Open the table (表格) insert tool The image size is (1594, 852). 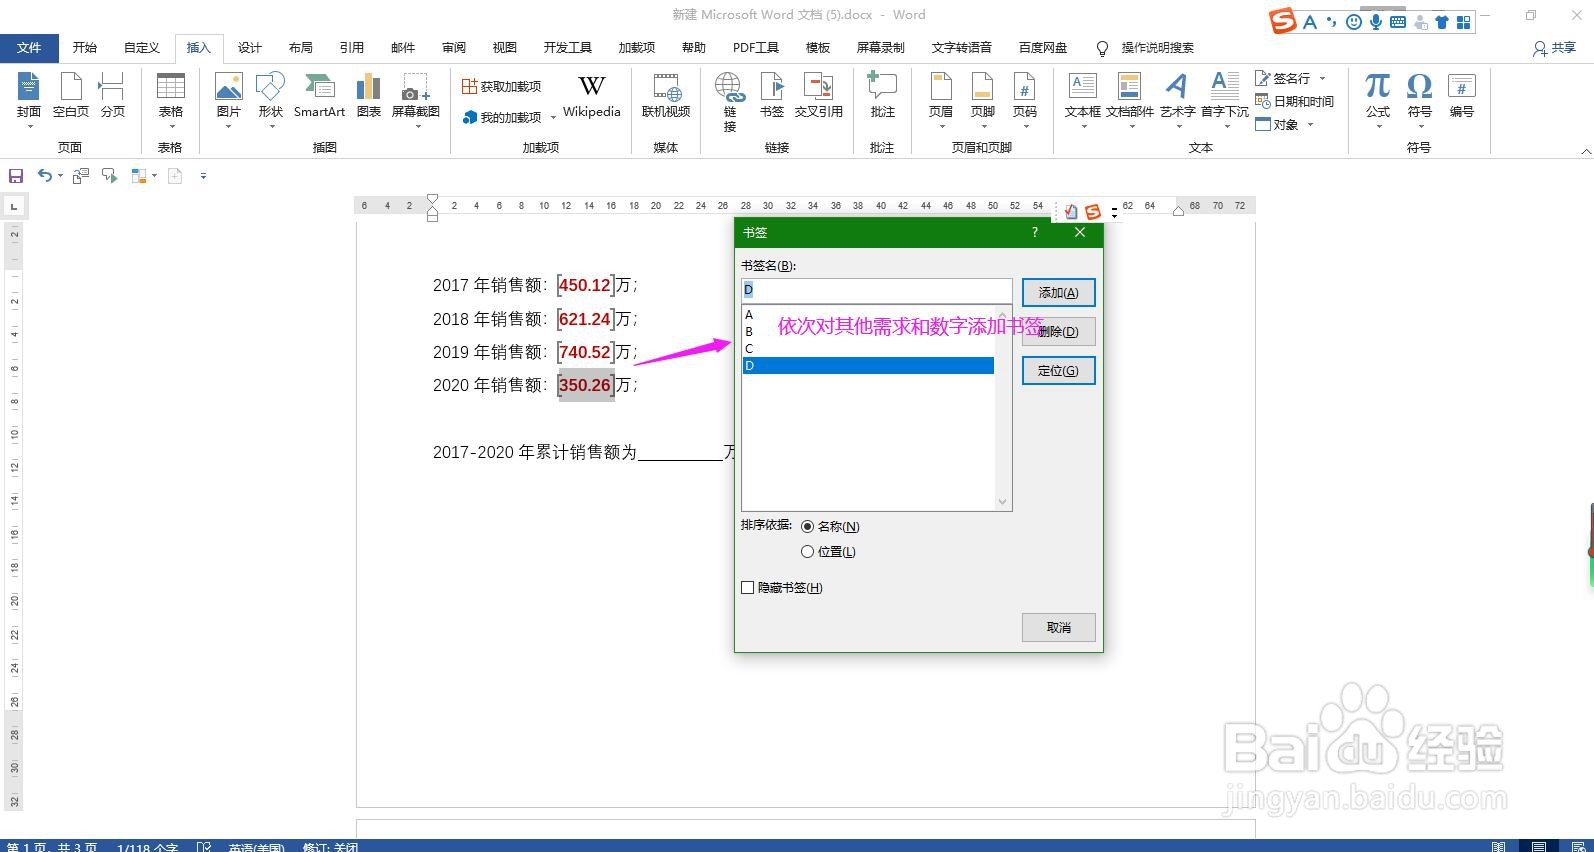[x=171, y=100]
